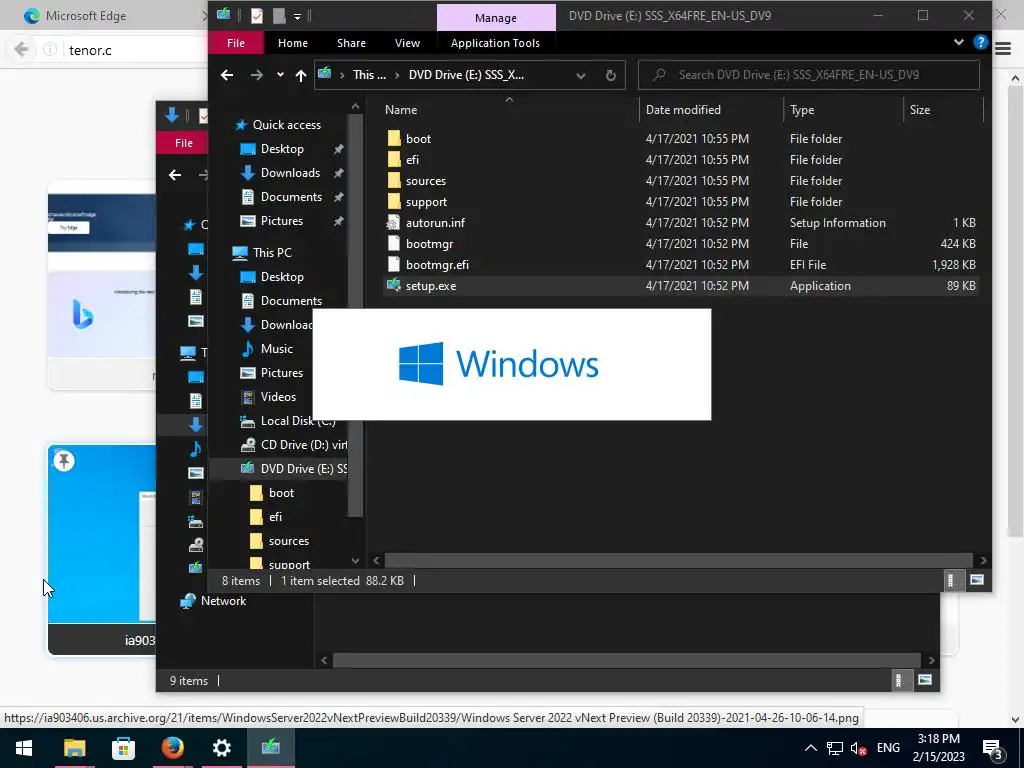Launch Microsoft Store from taskbar
The height and width of the screenshot is (768, 1024).
click(123, 748)
